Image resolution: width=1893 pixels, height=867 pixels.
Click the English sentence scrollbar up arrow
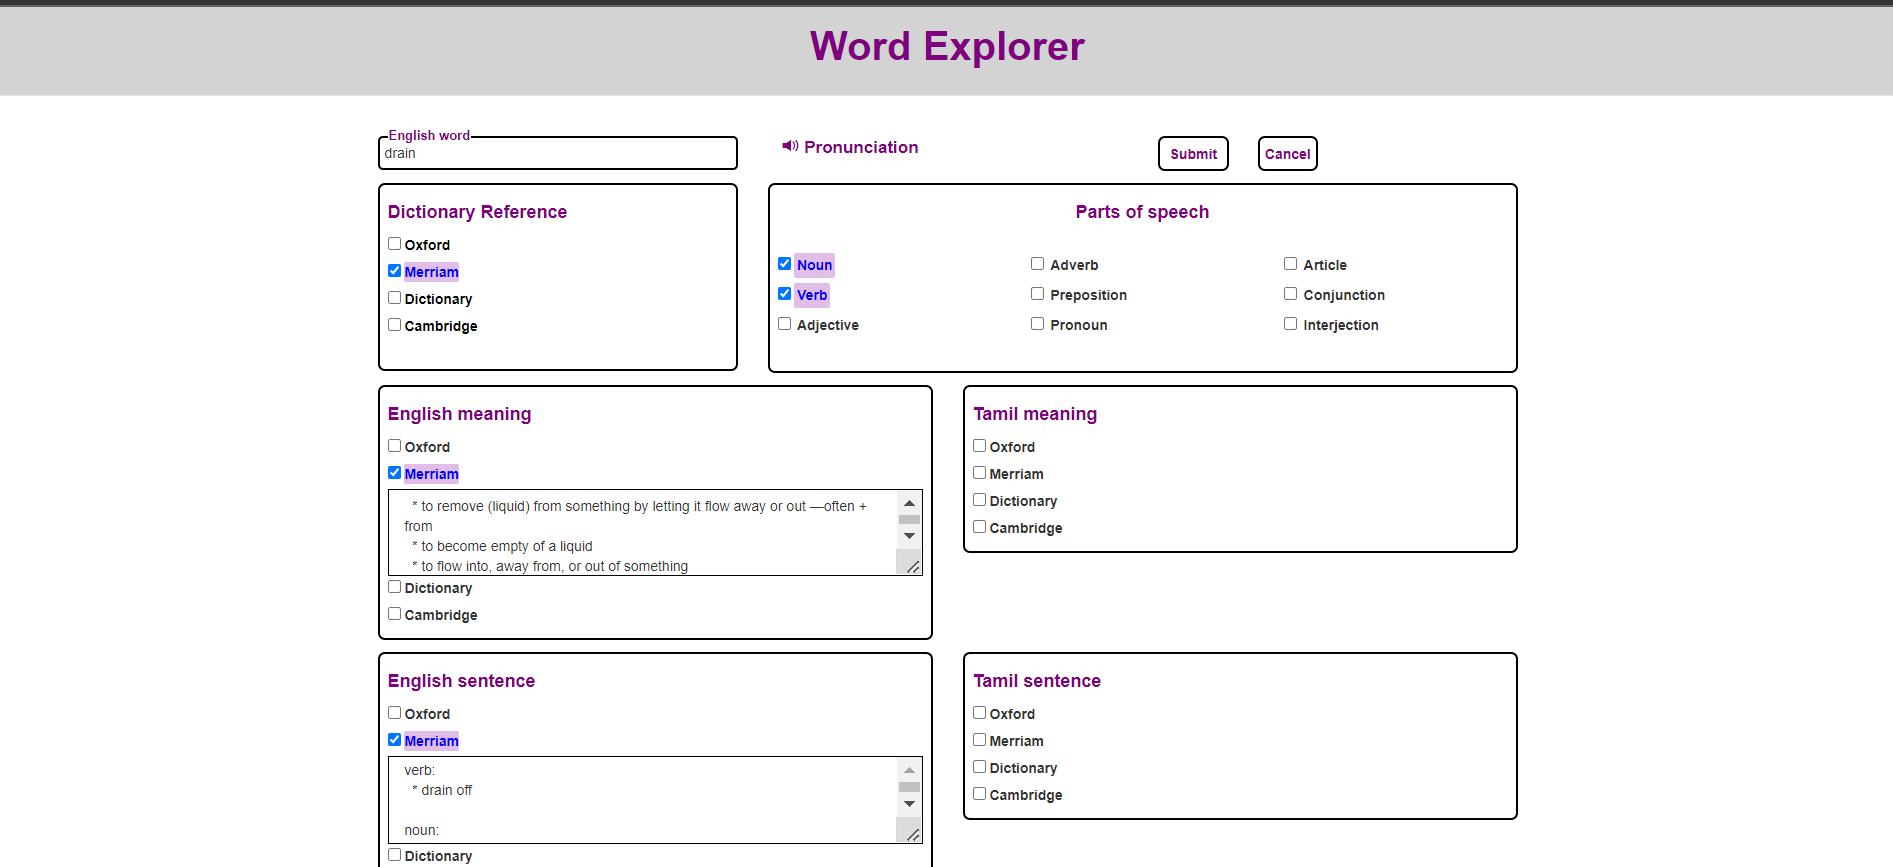(909, 770)
